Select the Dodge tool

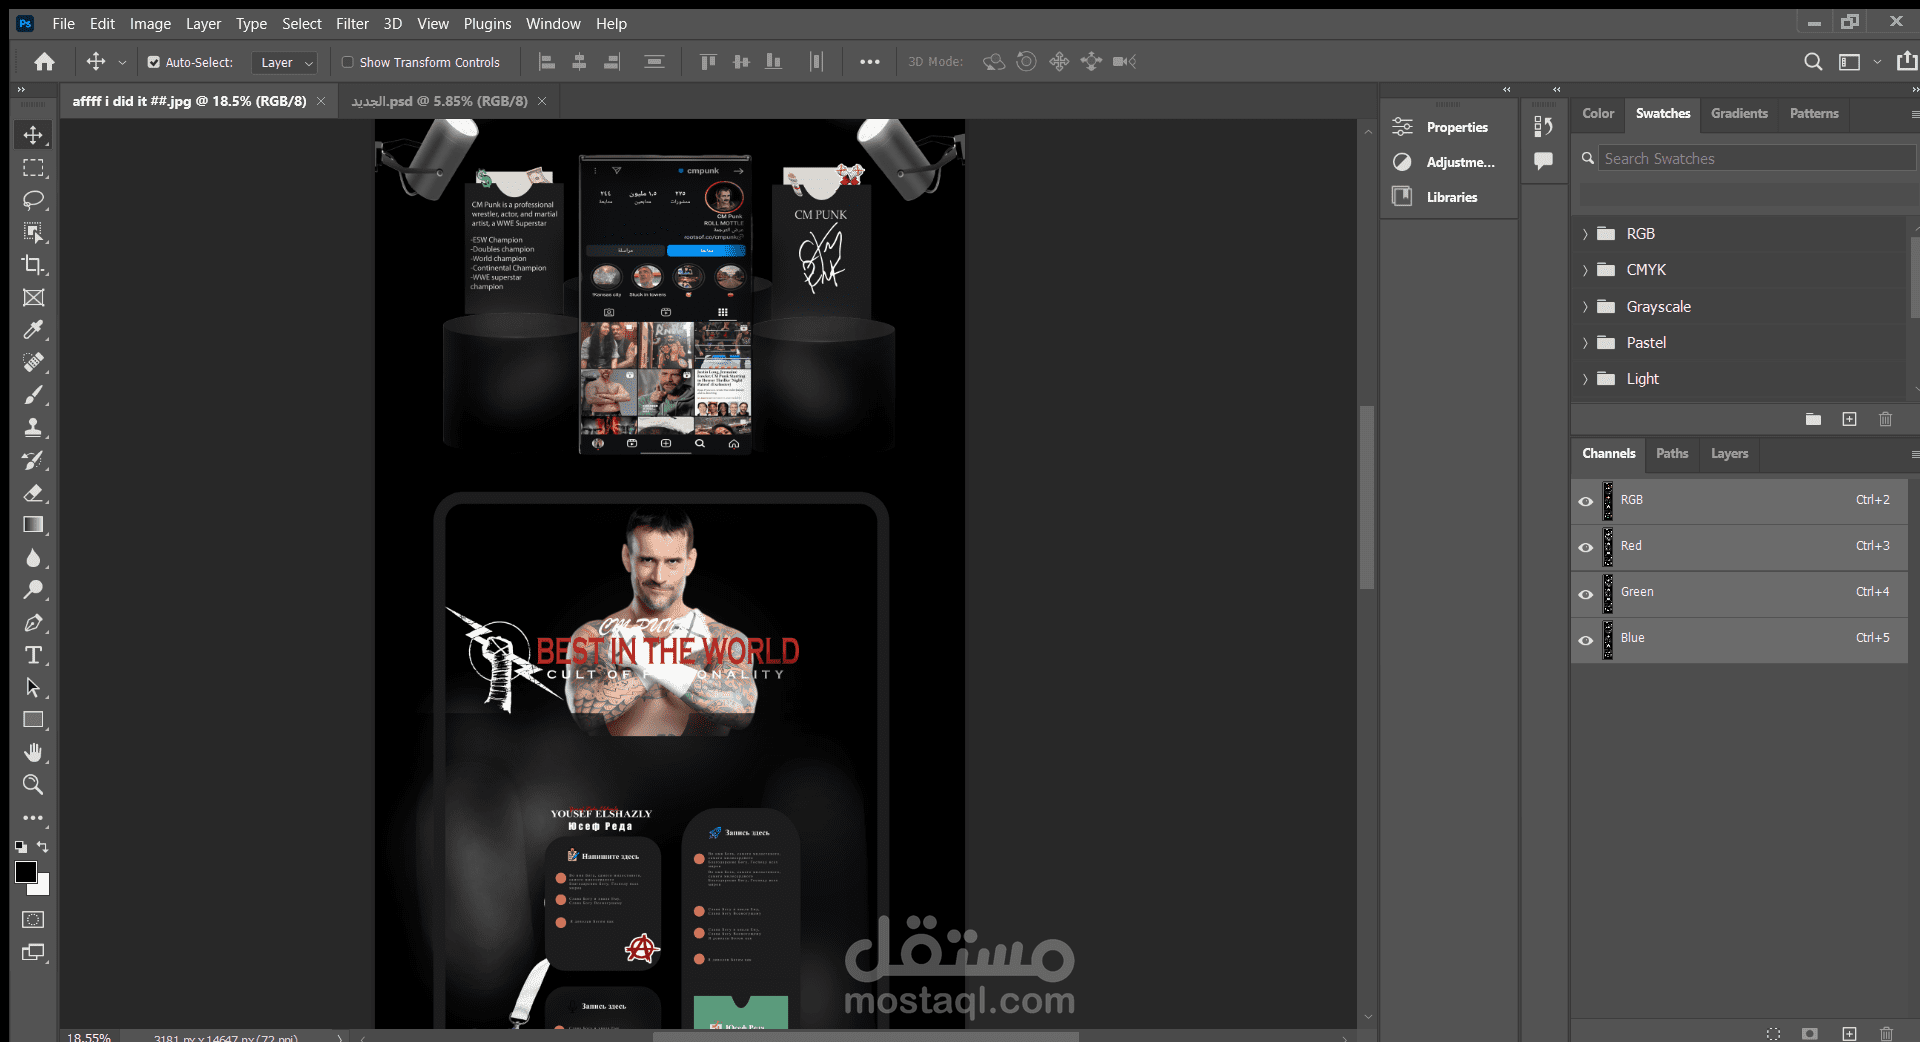coord(33,590)
